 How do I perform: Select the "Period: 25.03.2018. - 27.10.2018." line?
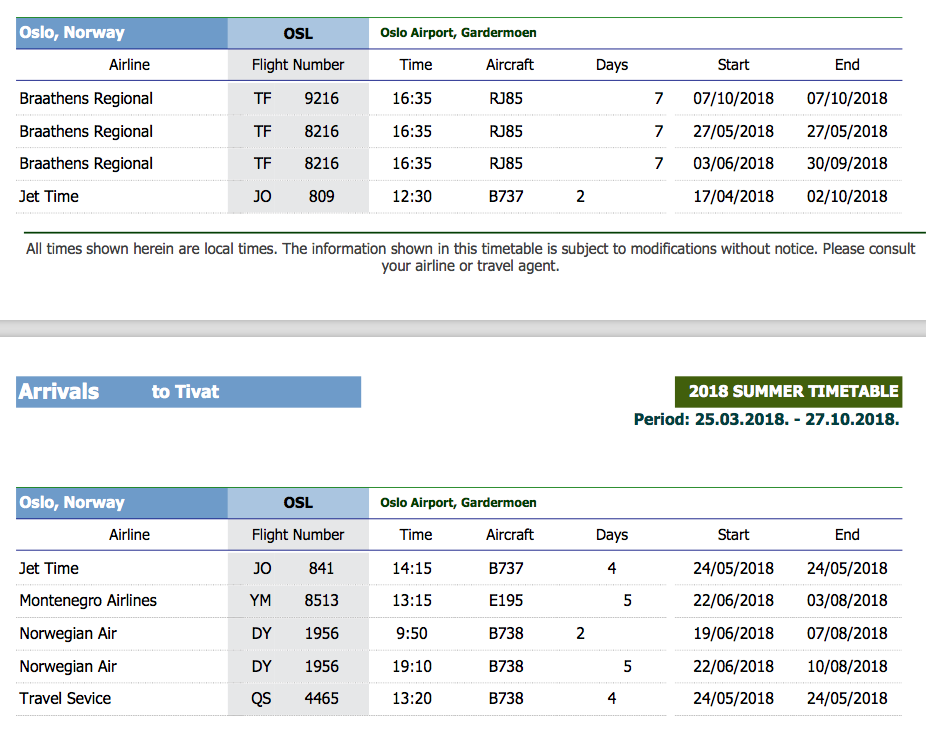767,419
